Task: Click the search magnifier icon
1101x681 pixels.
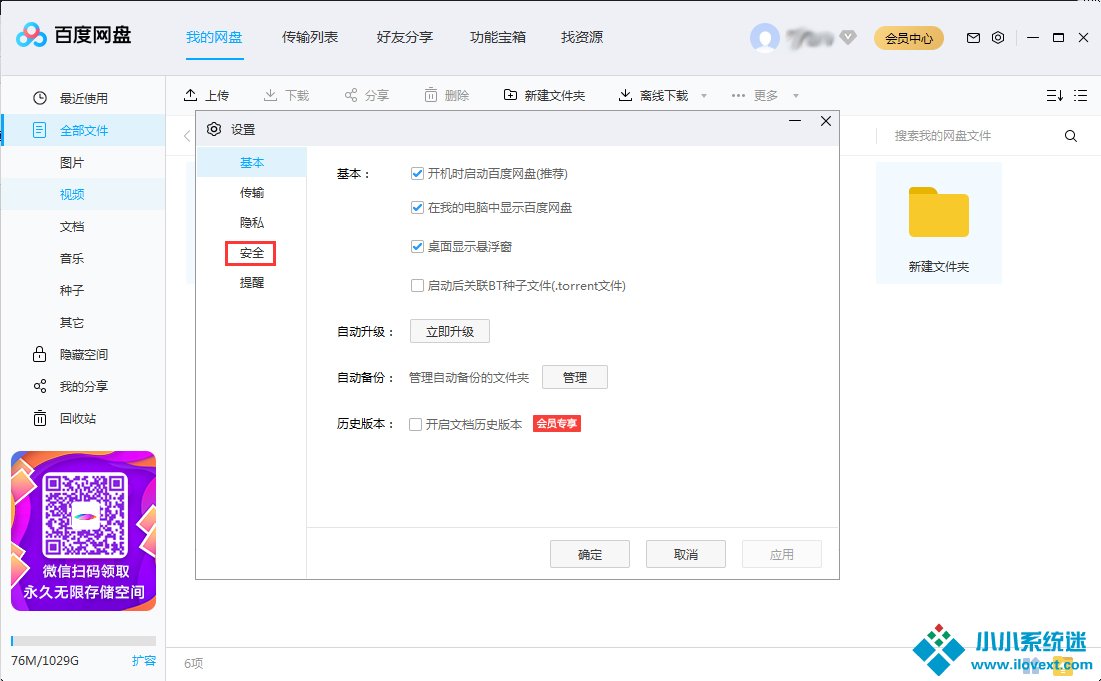Action: click(x=1071, y=135)
